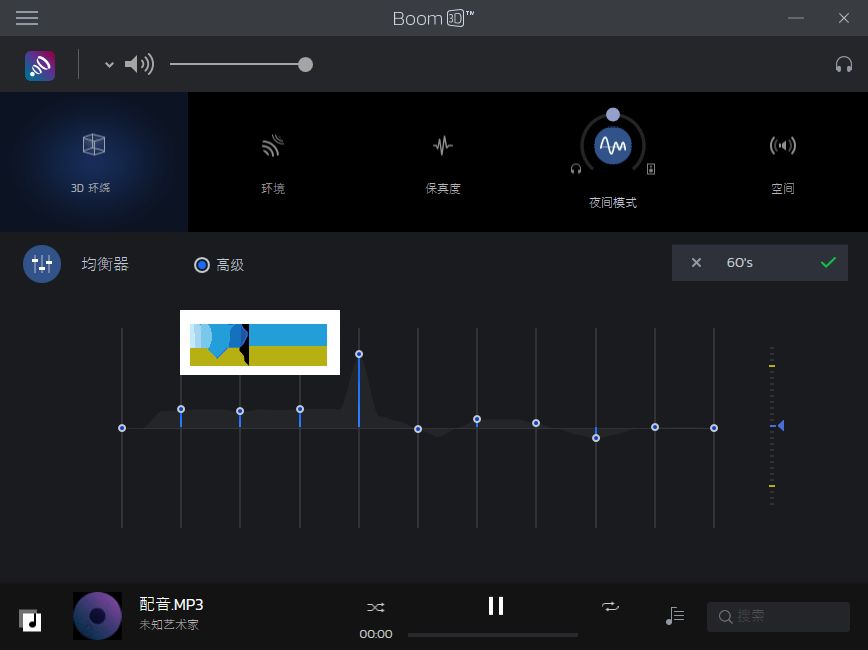
Task: Click the preamp gain triangle marker
Action: tap(781, 425)
